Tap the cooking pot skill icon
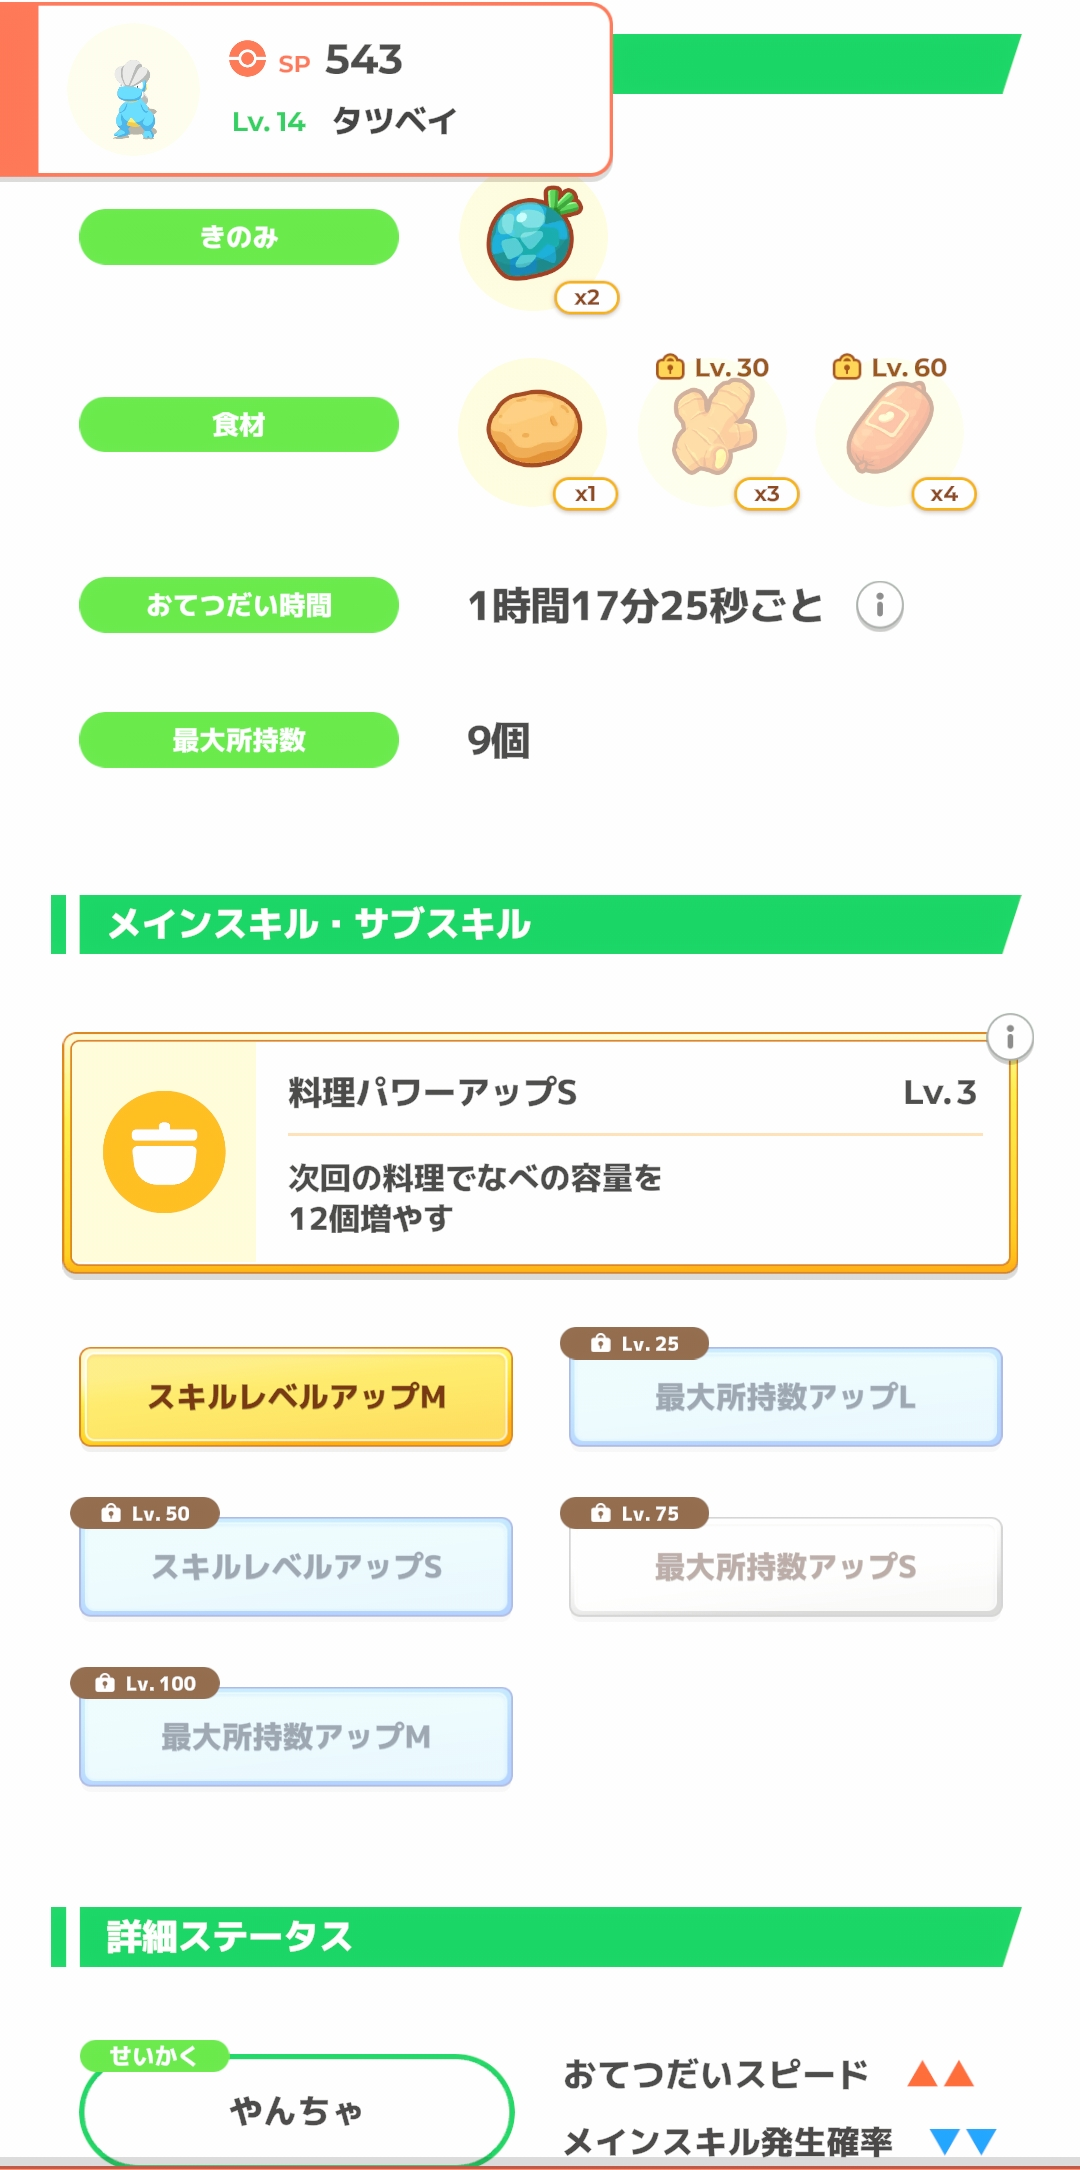1080x2170 pixels. [164, 1152]
